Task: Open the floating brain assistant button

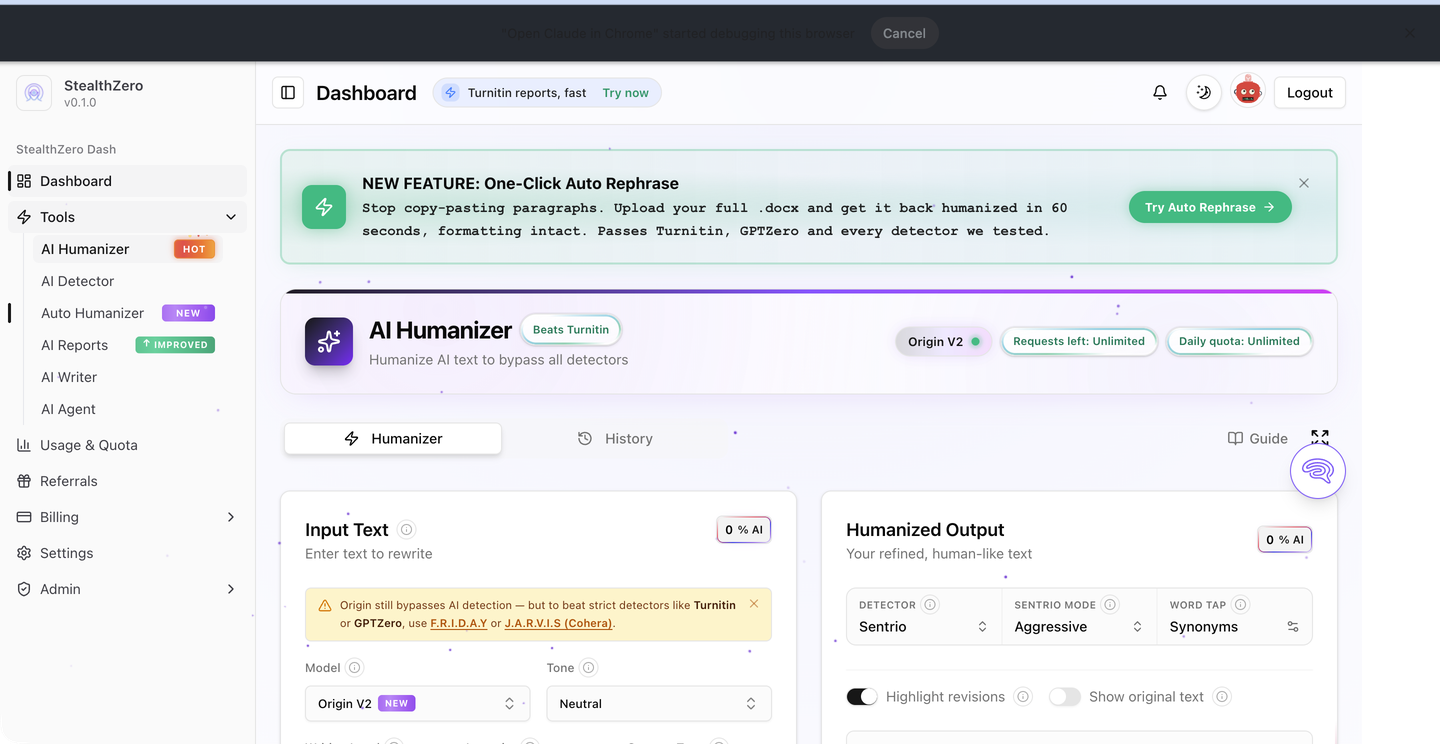Action: click(x=1318, y=471)
